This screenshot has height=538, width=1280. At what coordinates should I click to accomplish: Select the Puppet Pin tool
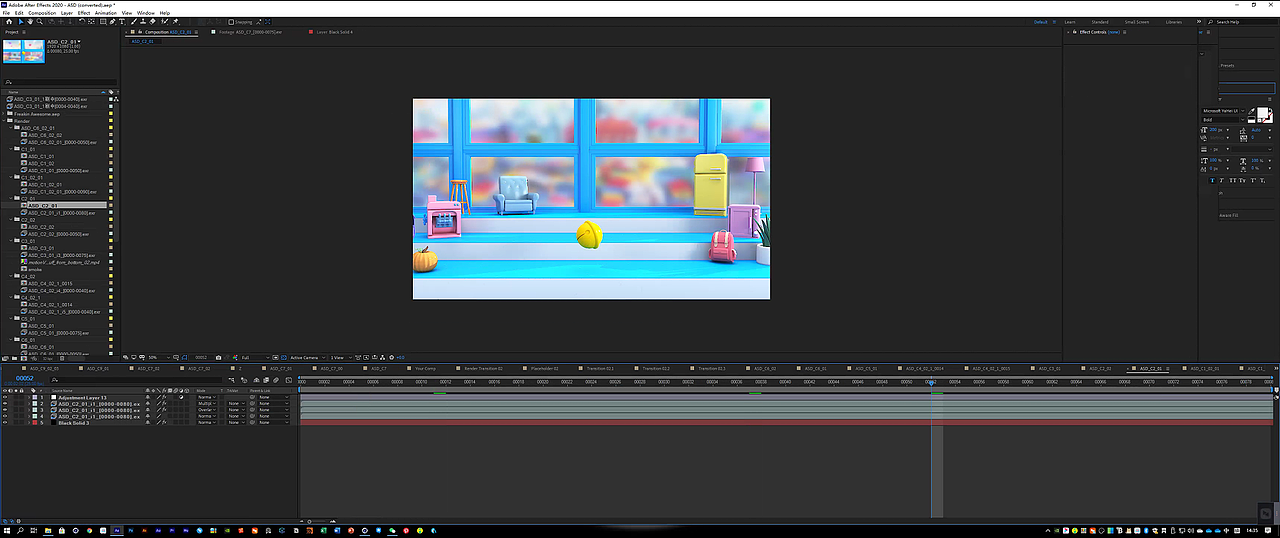175,21
